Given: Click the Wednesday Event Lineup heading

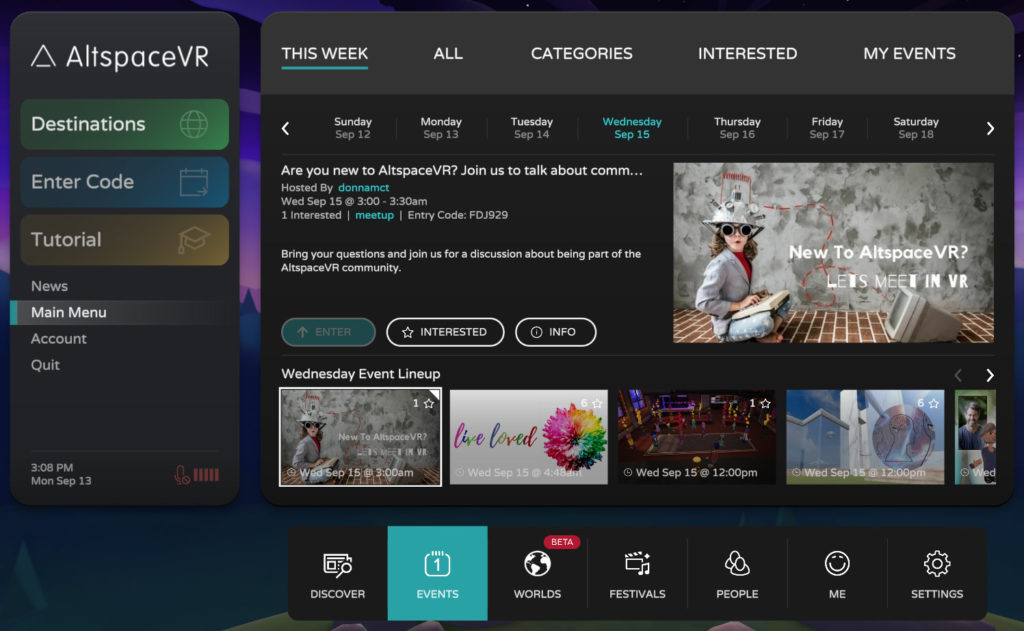Looking at the screenshot, I should tap(360, 374).
